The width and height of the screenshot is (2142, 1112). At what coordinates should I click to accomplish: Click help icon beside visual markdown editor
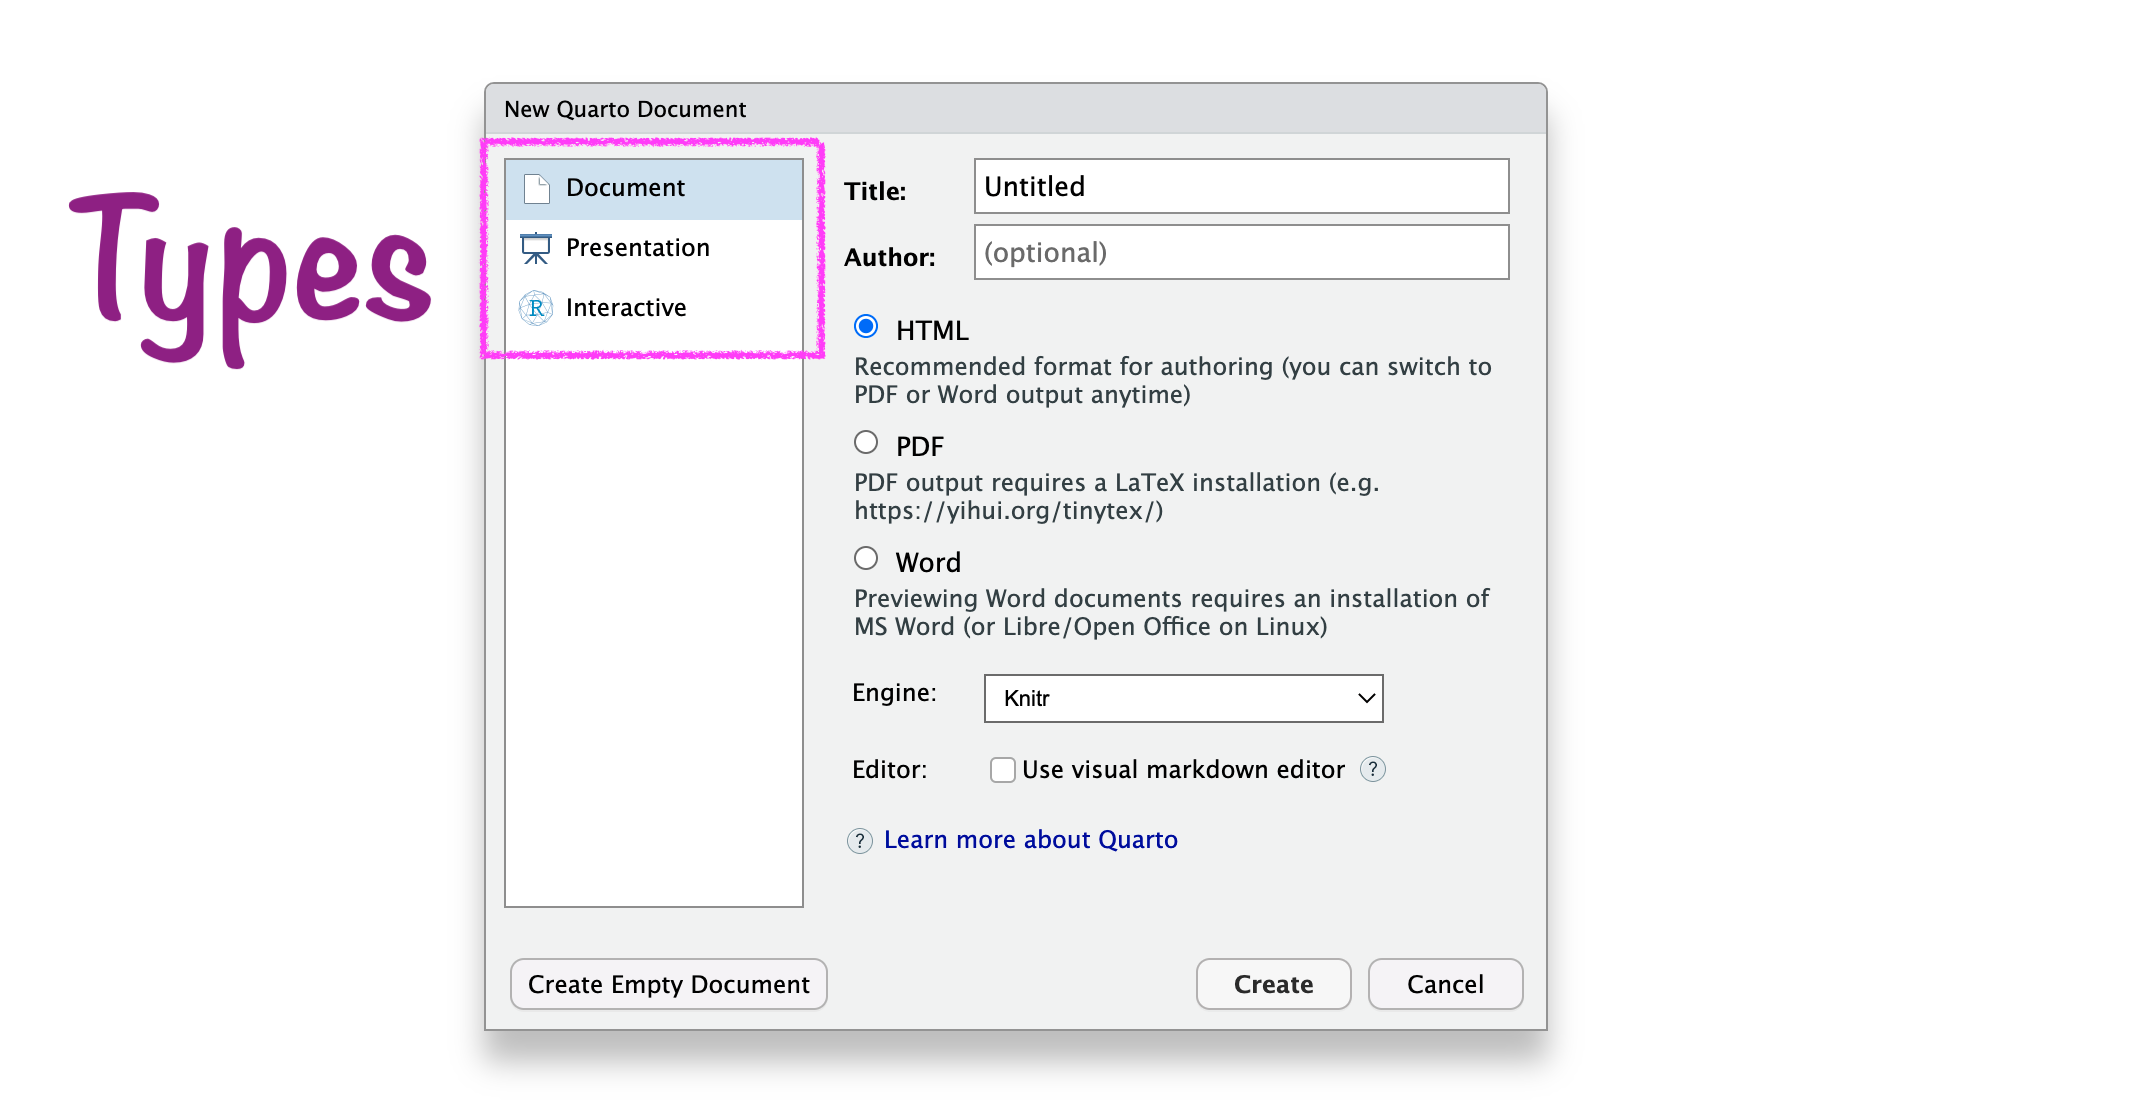point(1373,769)
